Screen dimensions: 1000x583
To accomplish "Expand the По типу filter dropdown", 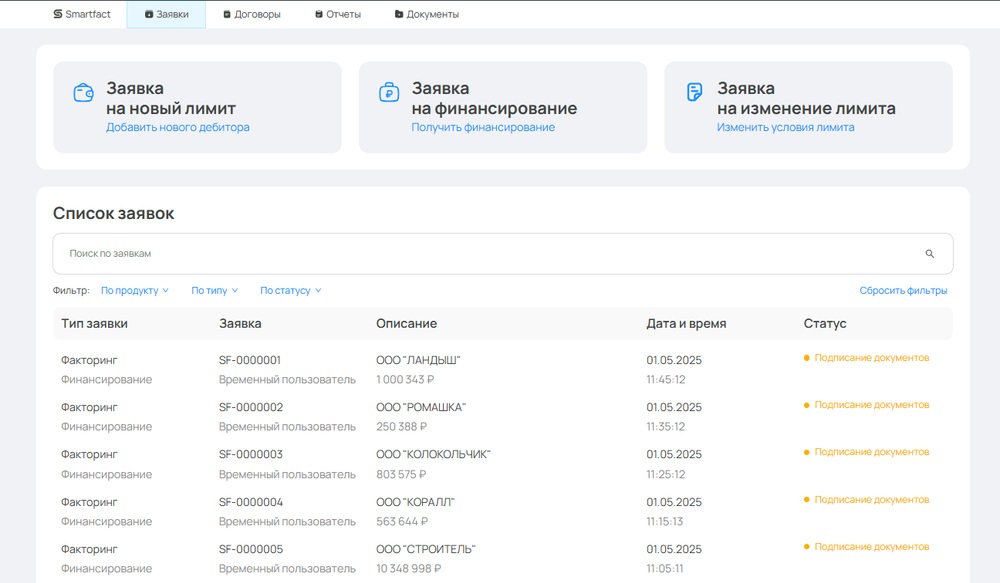I will (212, 290).
